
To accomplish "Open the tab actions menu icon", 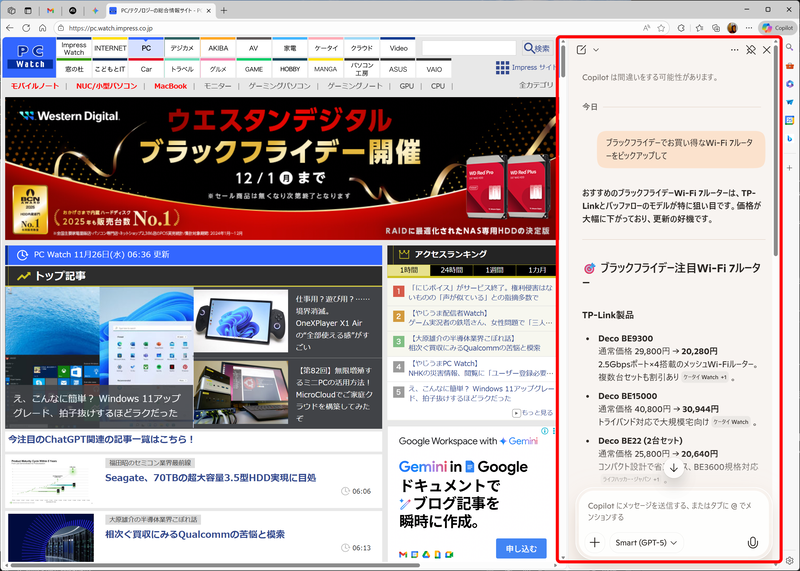I will [x=28, y=10].
